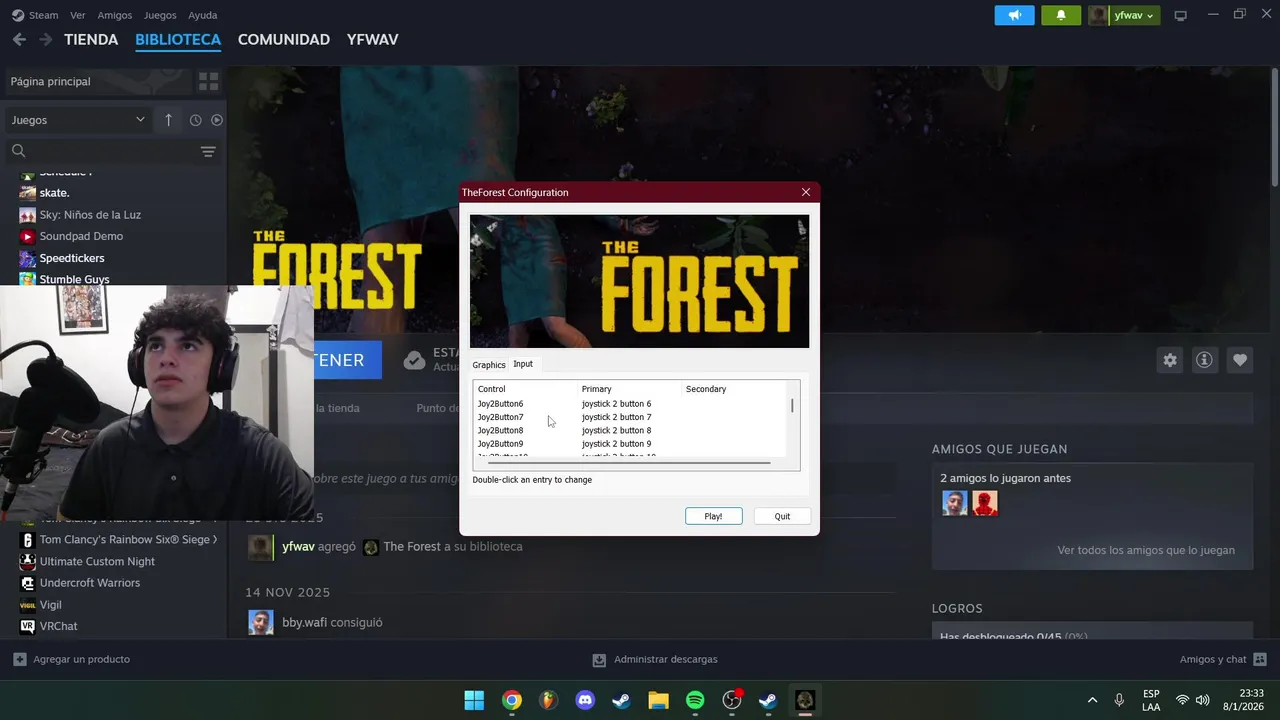Open advanced library filter options icon
1280x720 pixels.
pos(208,151)
